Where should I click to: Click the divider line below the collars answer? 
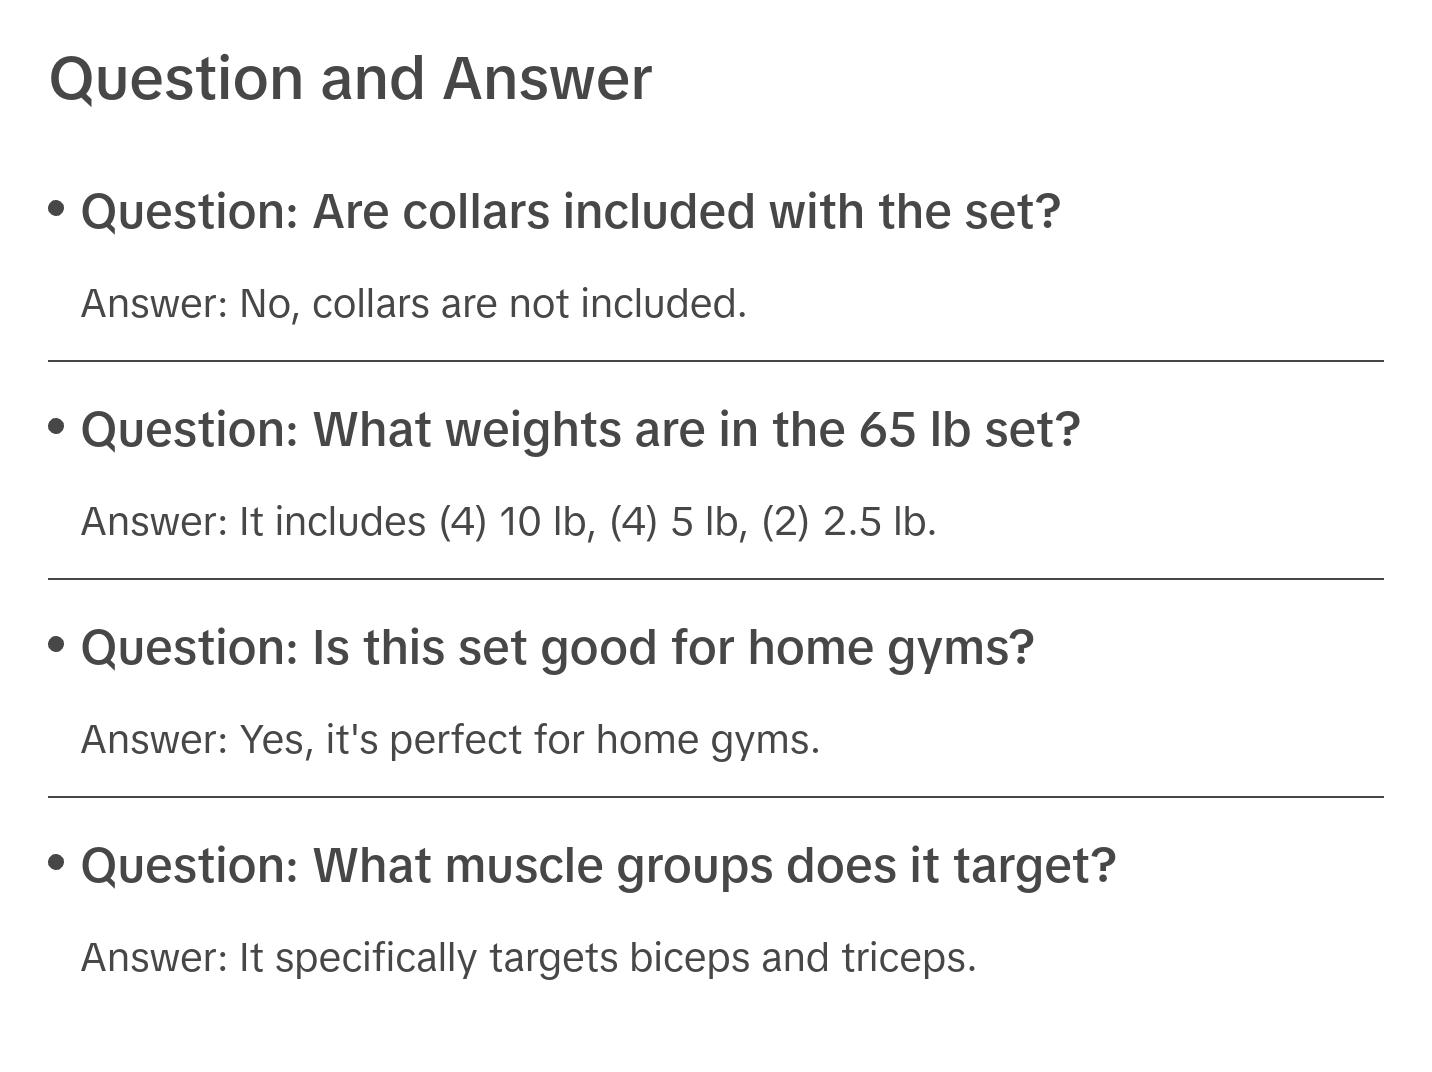click(715, 361)
